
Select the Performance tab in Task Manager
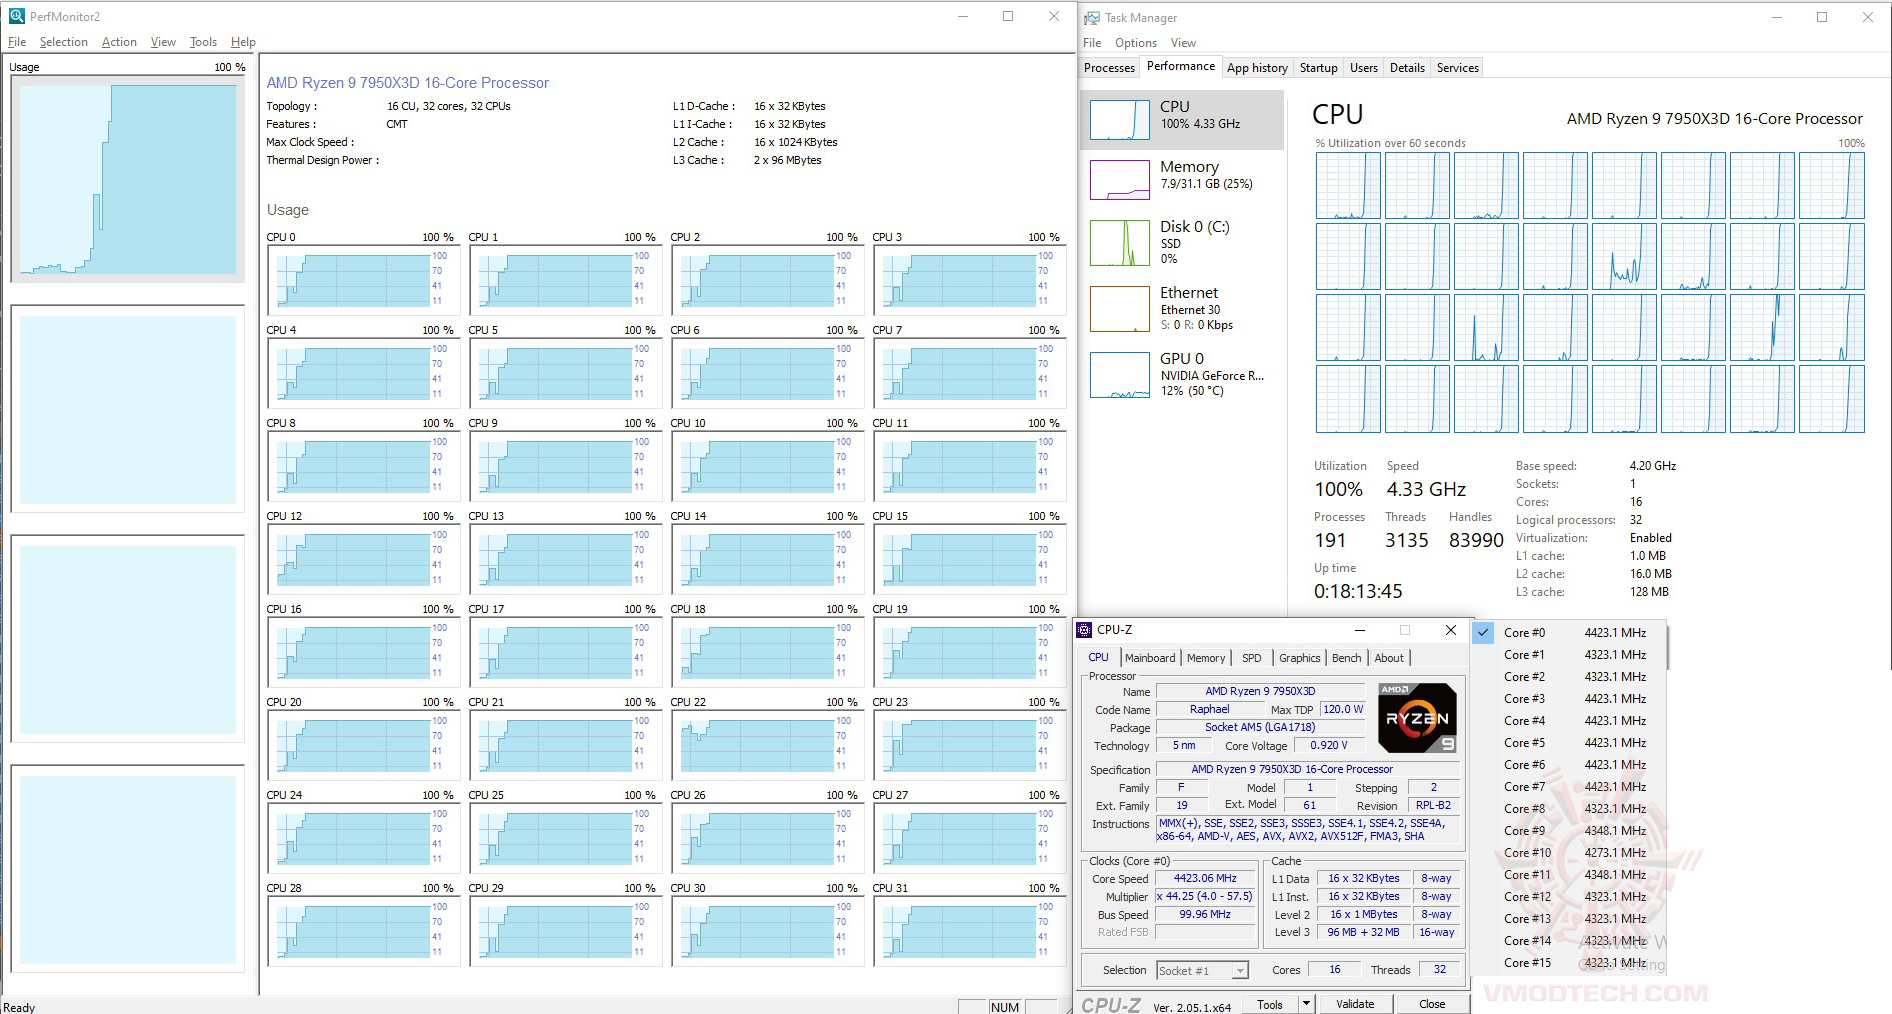pyautogui.click(x=1181, y=66)
